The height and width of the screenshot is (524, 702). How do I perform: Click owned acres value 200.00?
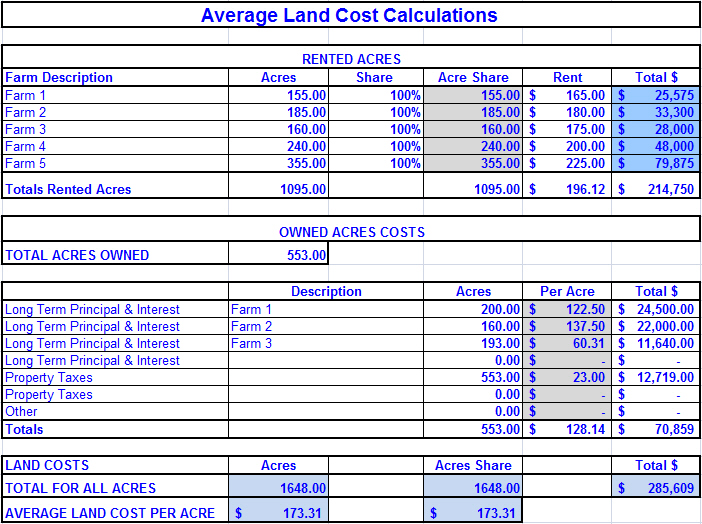(x=473, y=309)
